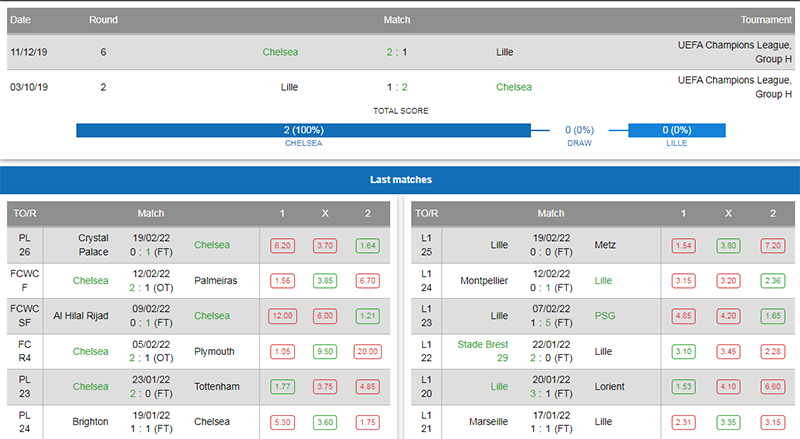
Task: Open Chelsea link in 03/10/19 match
Action: coord(514,87)
